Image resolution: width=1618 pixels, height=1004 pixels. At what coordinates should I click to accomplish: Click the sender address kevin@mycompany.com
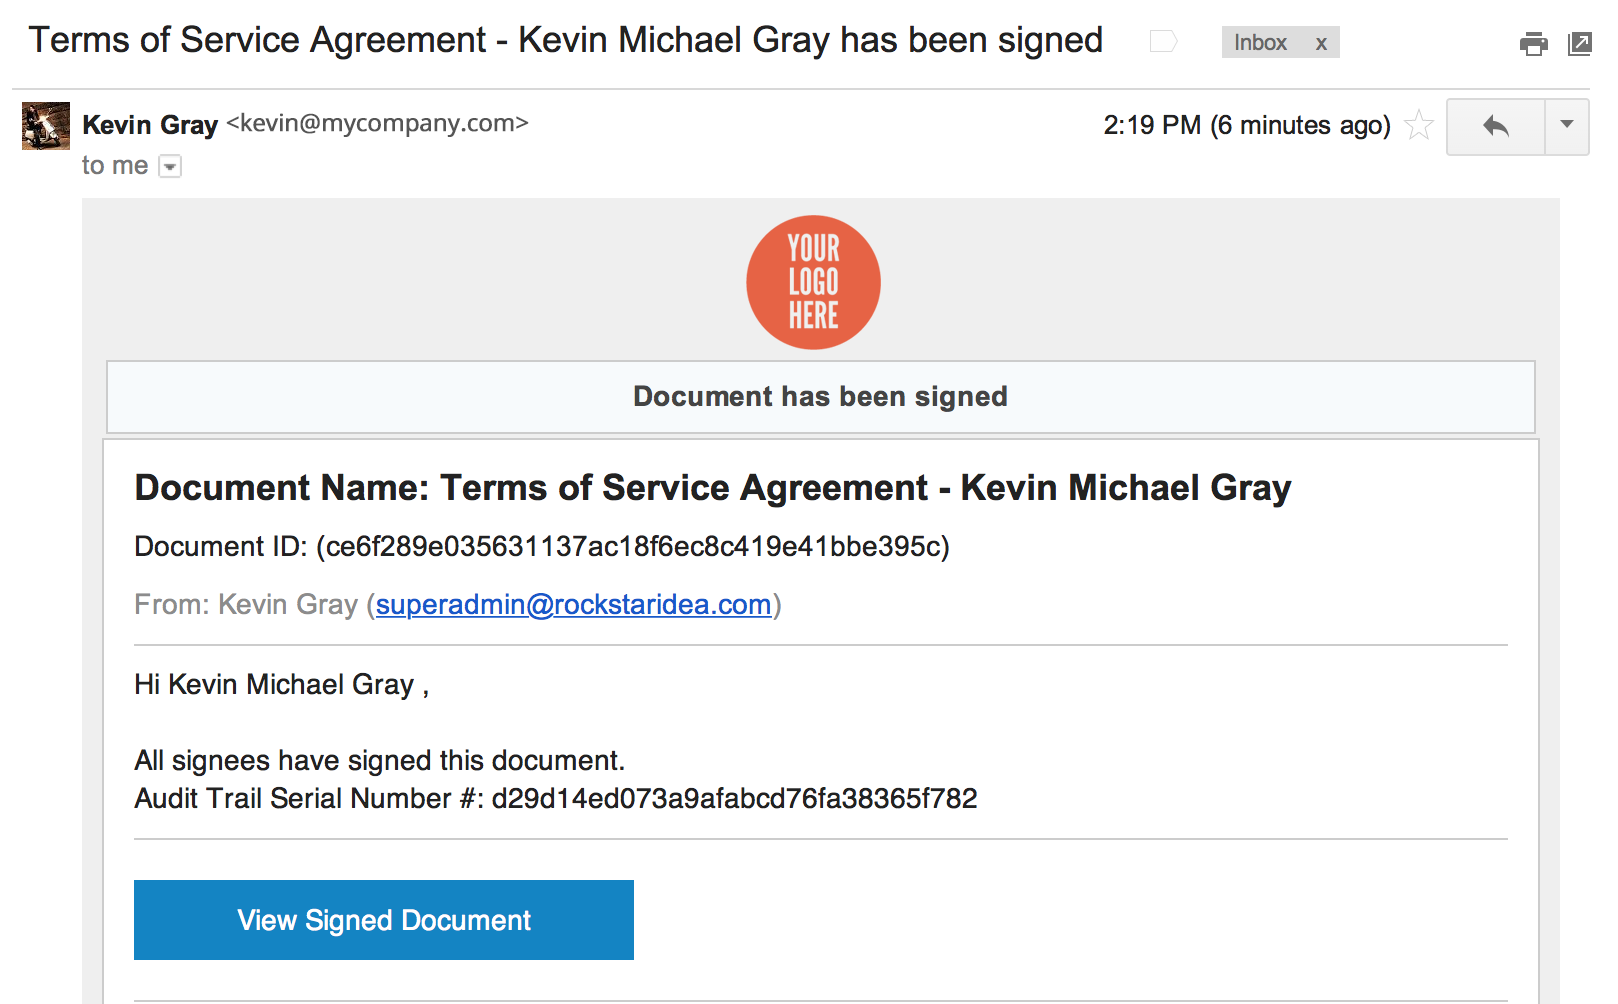pos(377,123)
